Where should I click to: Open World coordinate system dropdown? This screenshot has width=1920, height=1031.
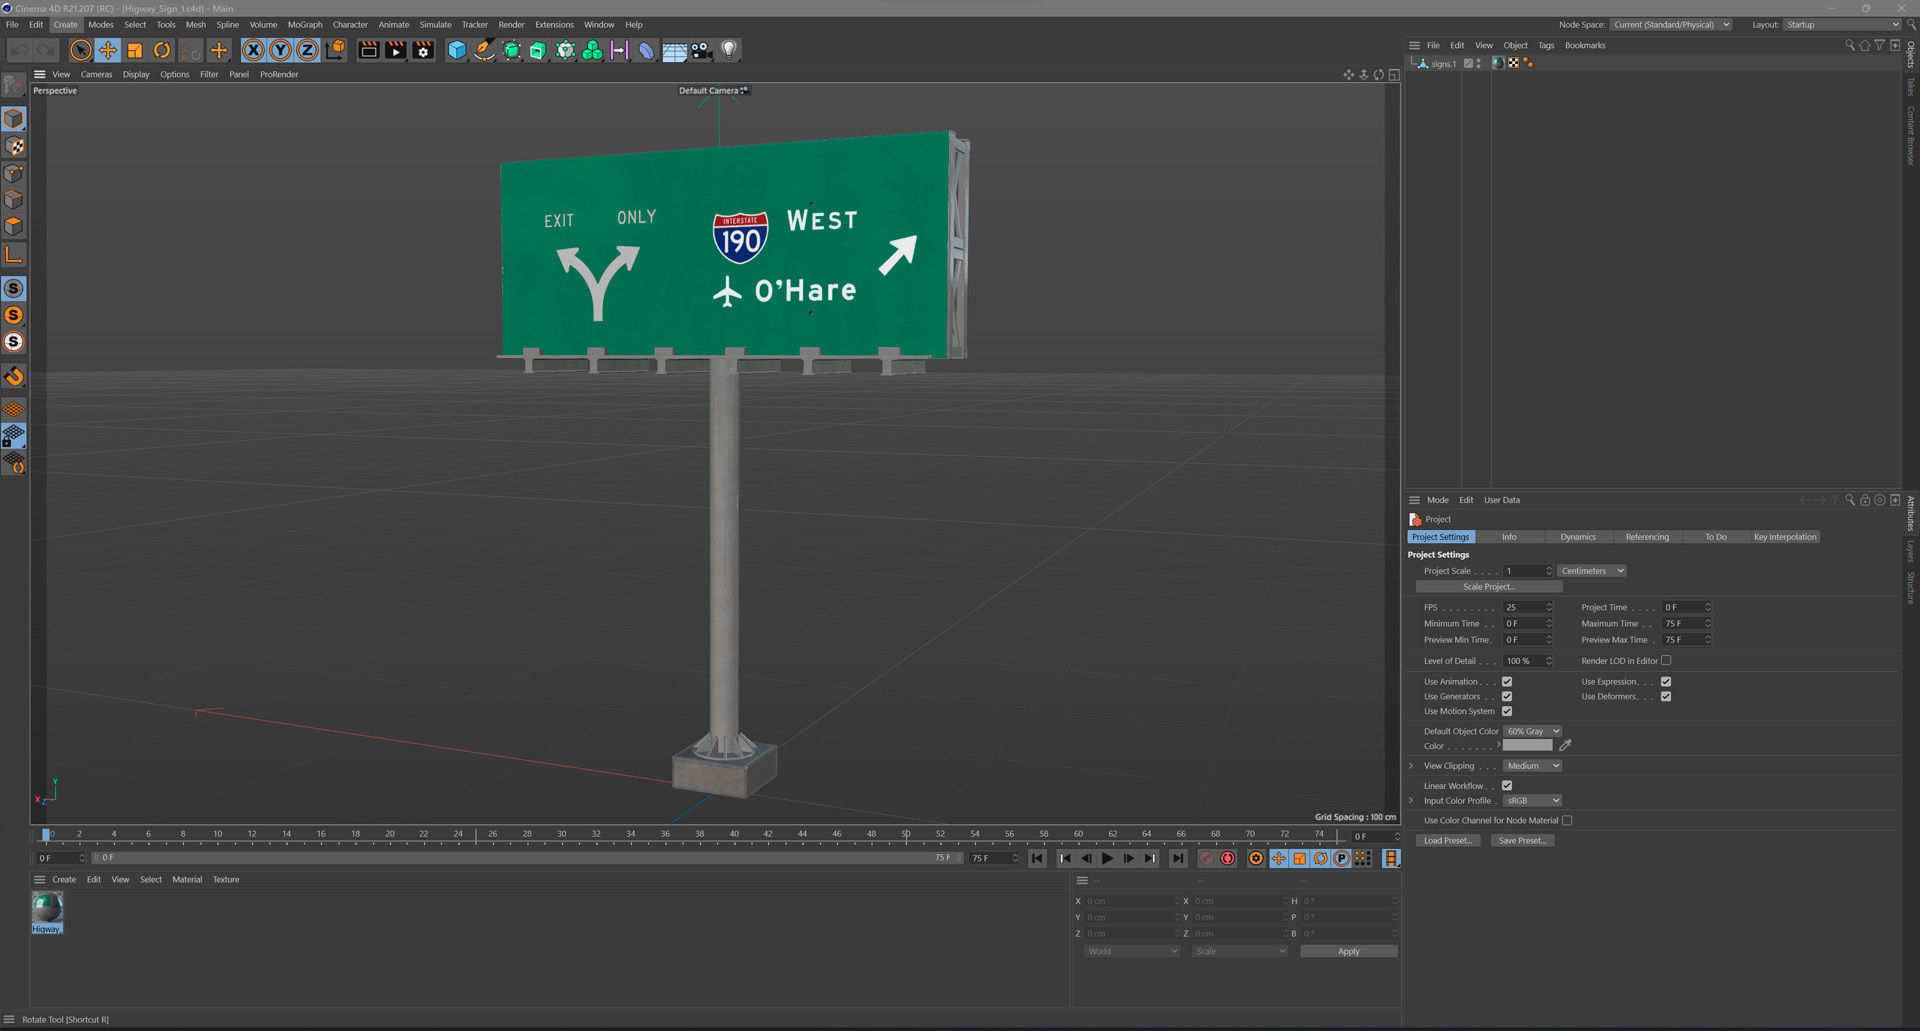pos(1132,952)
